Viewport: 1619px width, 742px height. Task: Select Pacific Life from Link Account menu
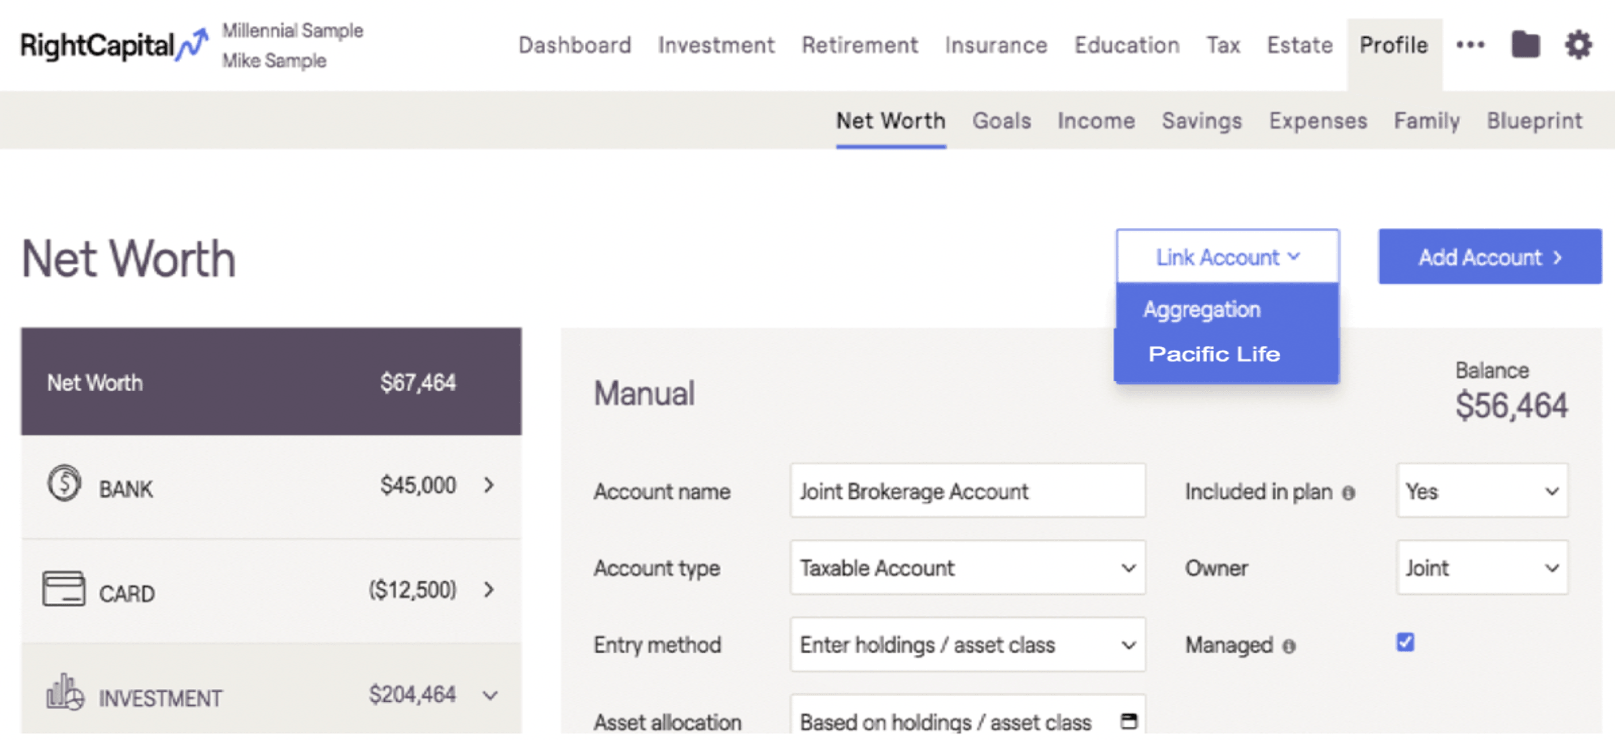click(1214, 354)
